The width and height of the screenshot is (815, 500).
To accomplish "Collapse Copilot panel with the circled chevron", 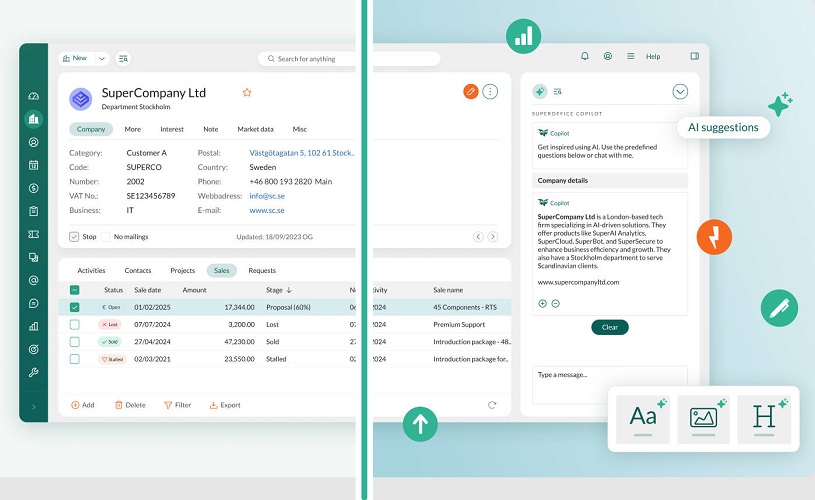I will (680, 91).
